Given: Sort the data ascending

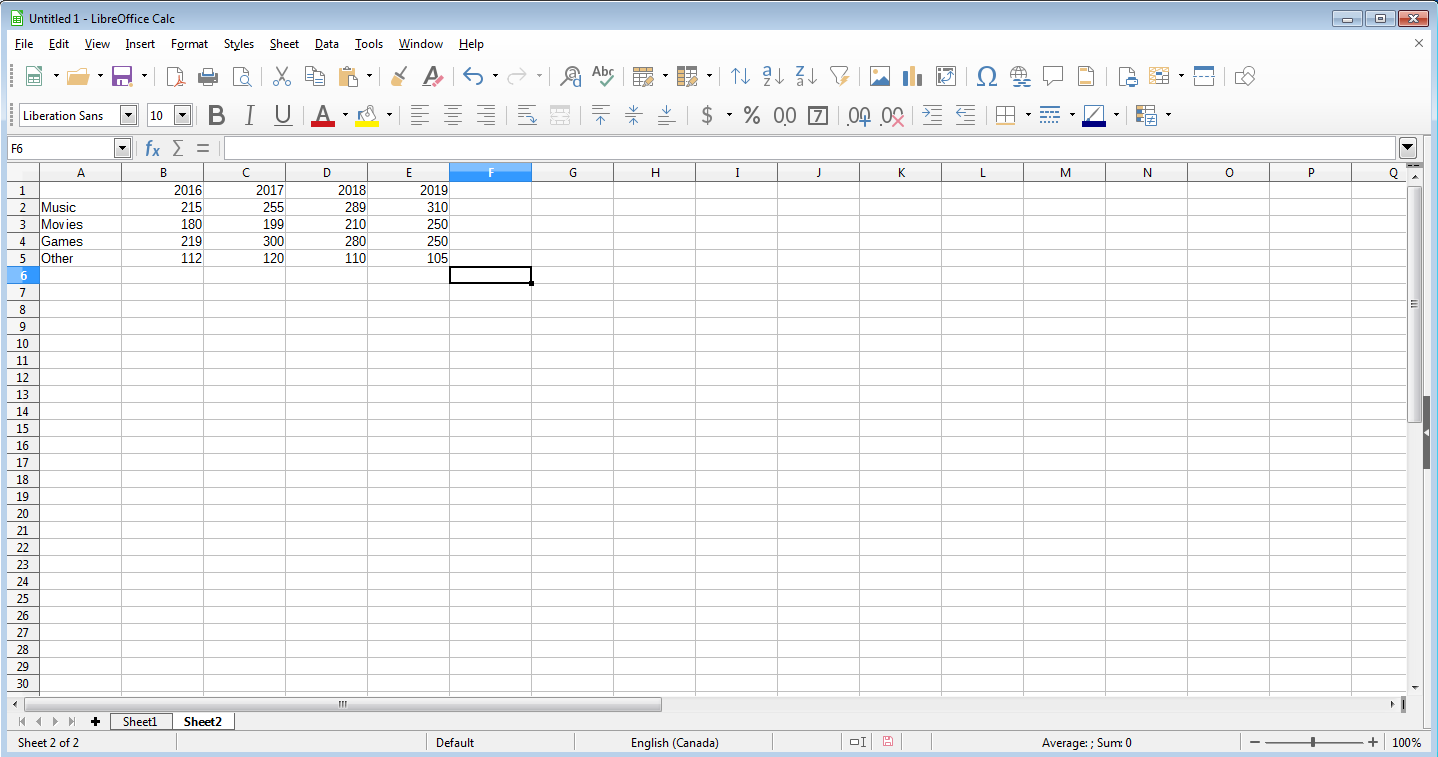Looking at the screenshot, I should [x=769, y=76].
